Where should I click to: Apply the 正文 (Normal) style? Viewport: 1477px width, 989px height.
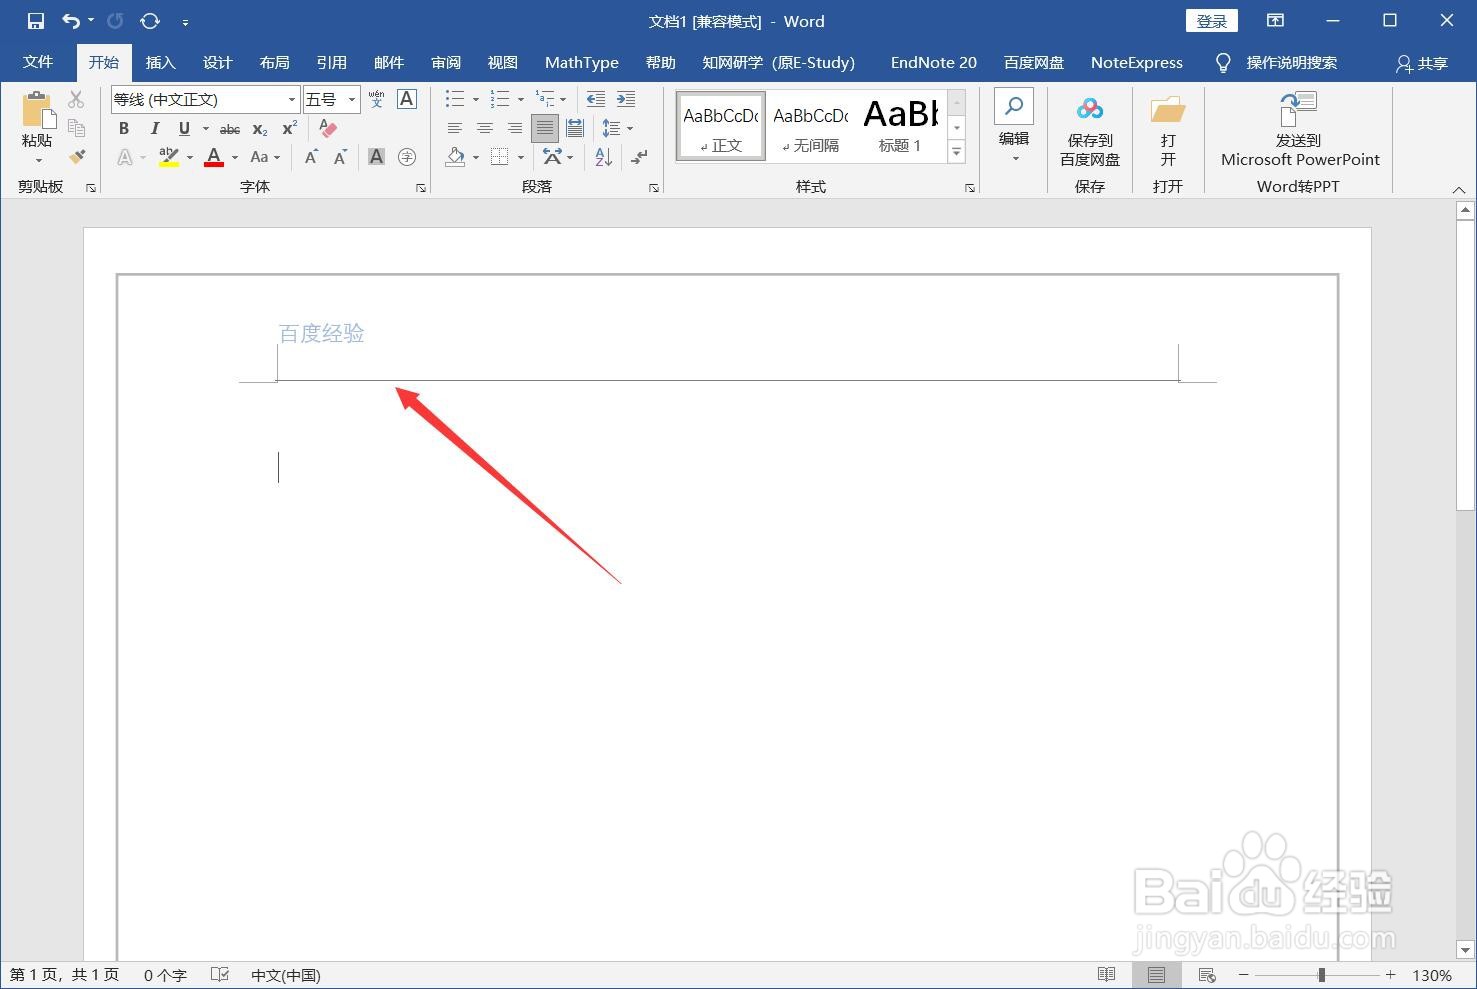click(x=721, y=126)
